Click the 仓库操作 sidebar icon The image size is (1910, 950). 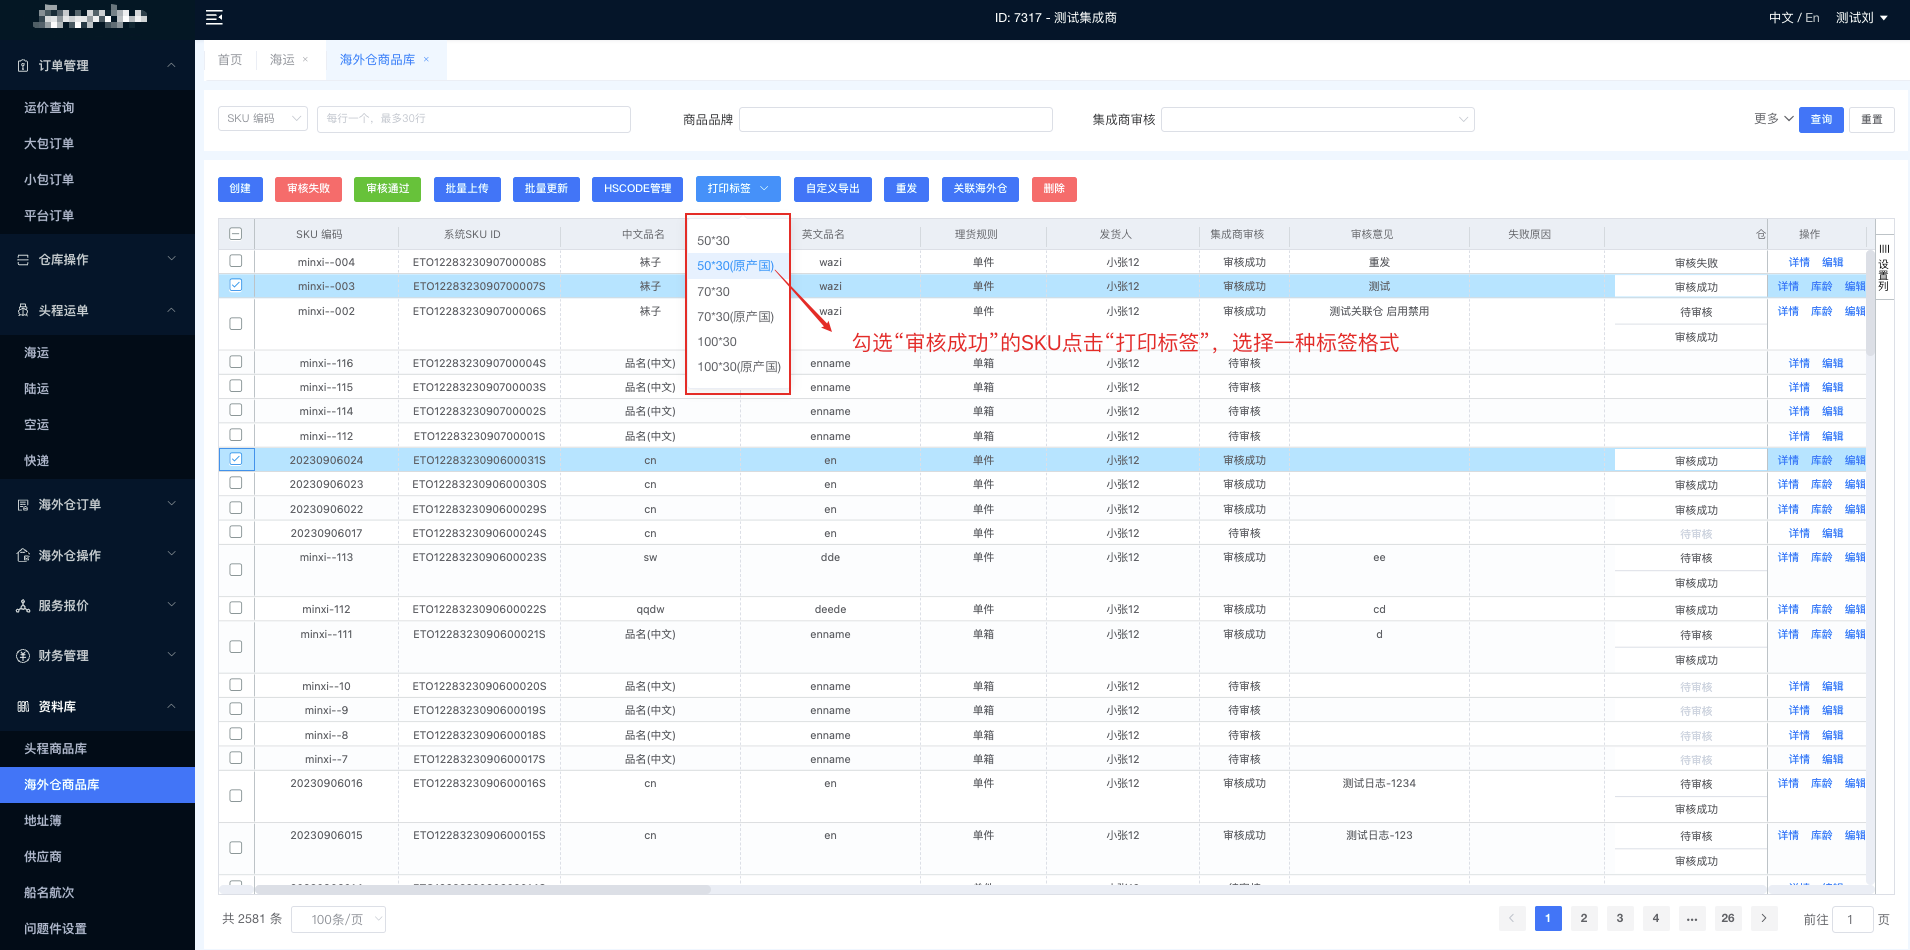point(23,260)
